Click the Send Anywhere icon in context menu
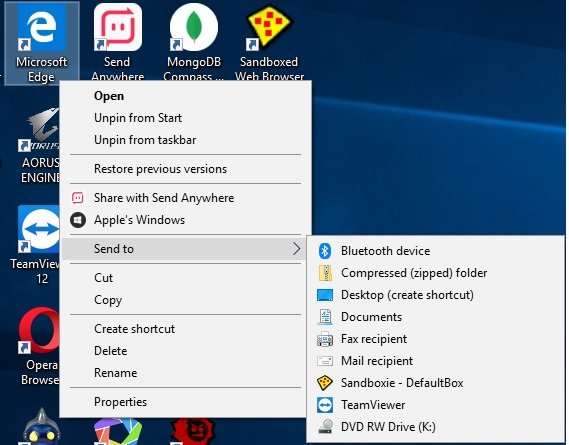 (x=78, y=198)
